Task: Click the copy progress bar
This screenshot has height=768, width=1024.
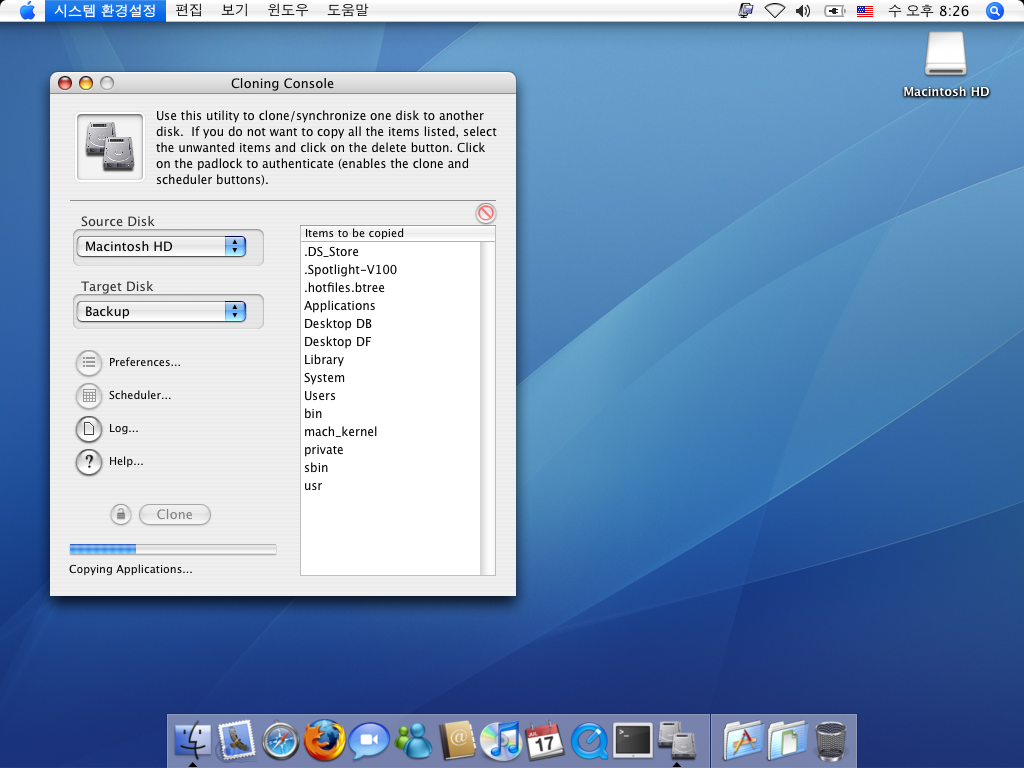Action: [172, 549]
